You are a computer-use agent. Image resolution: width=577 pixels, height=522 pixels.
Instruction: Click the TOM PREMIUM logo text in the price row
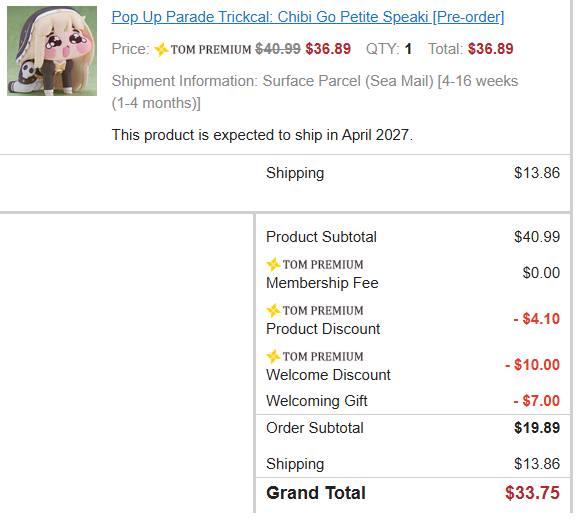click(x=211, y=49)
